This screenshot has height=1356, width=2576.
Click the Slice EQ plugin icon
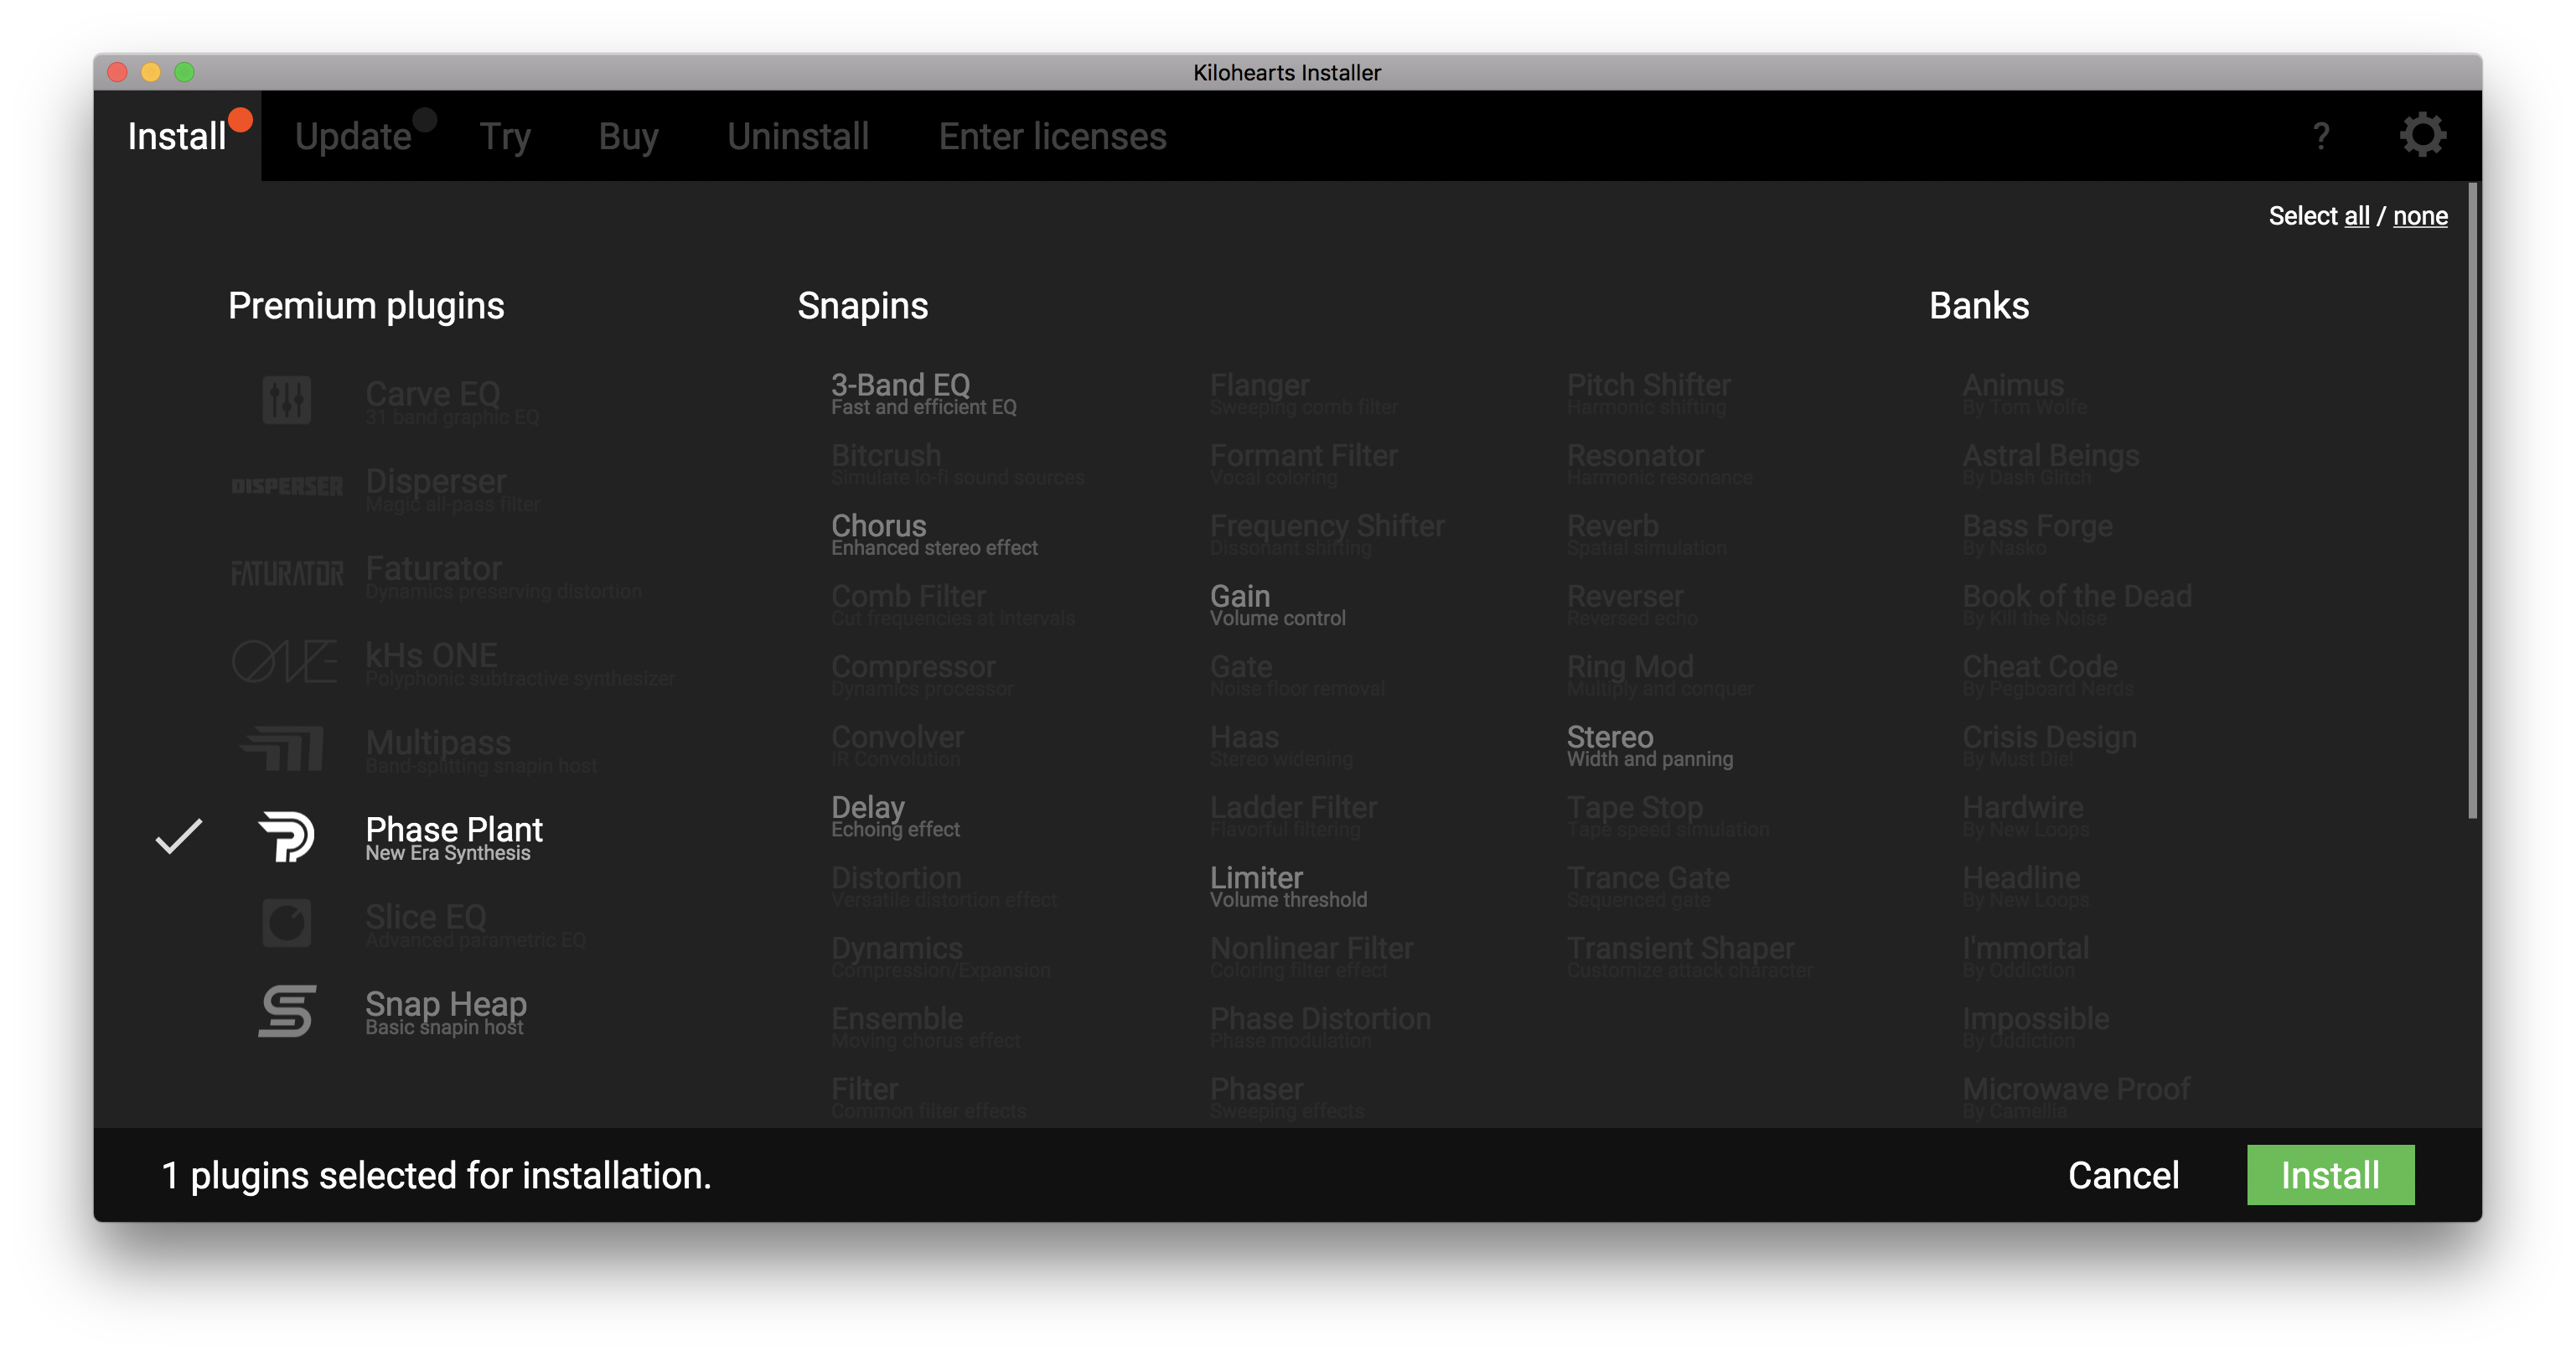(286, 922)
